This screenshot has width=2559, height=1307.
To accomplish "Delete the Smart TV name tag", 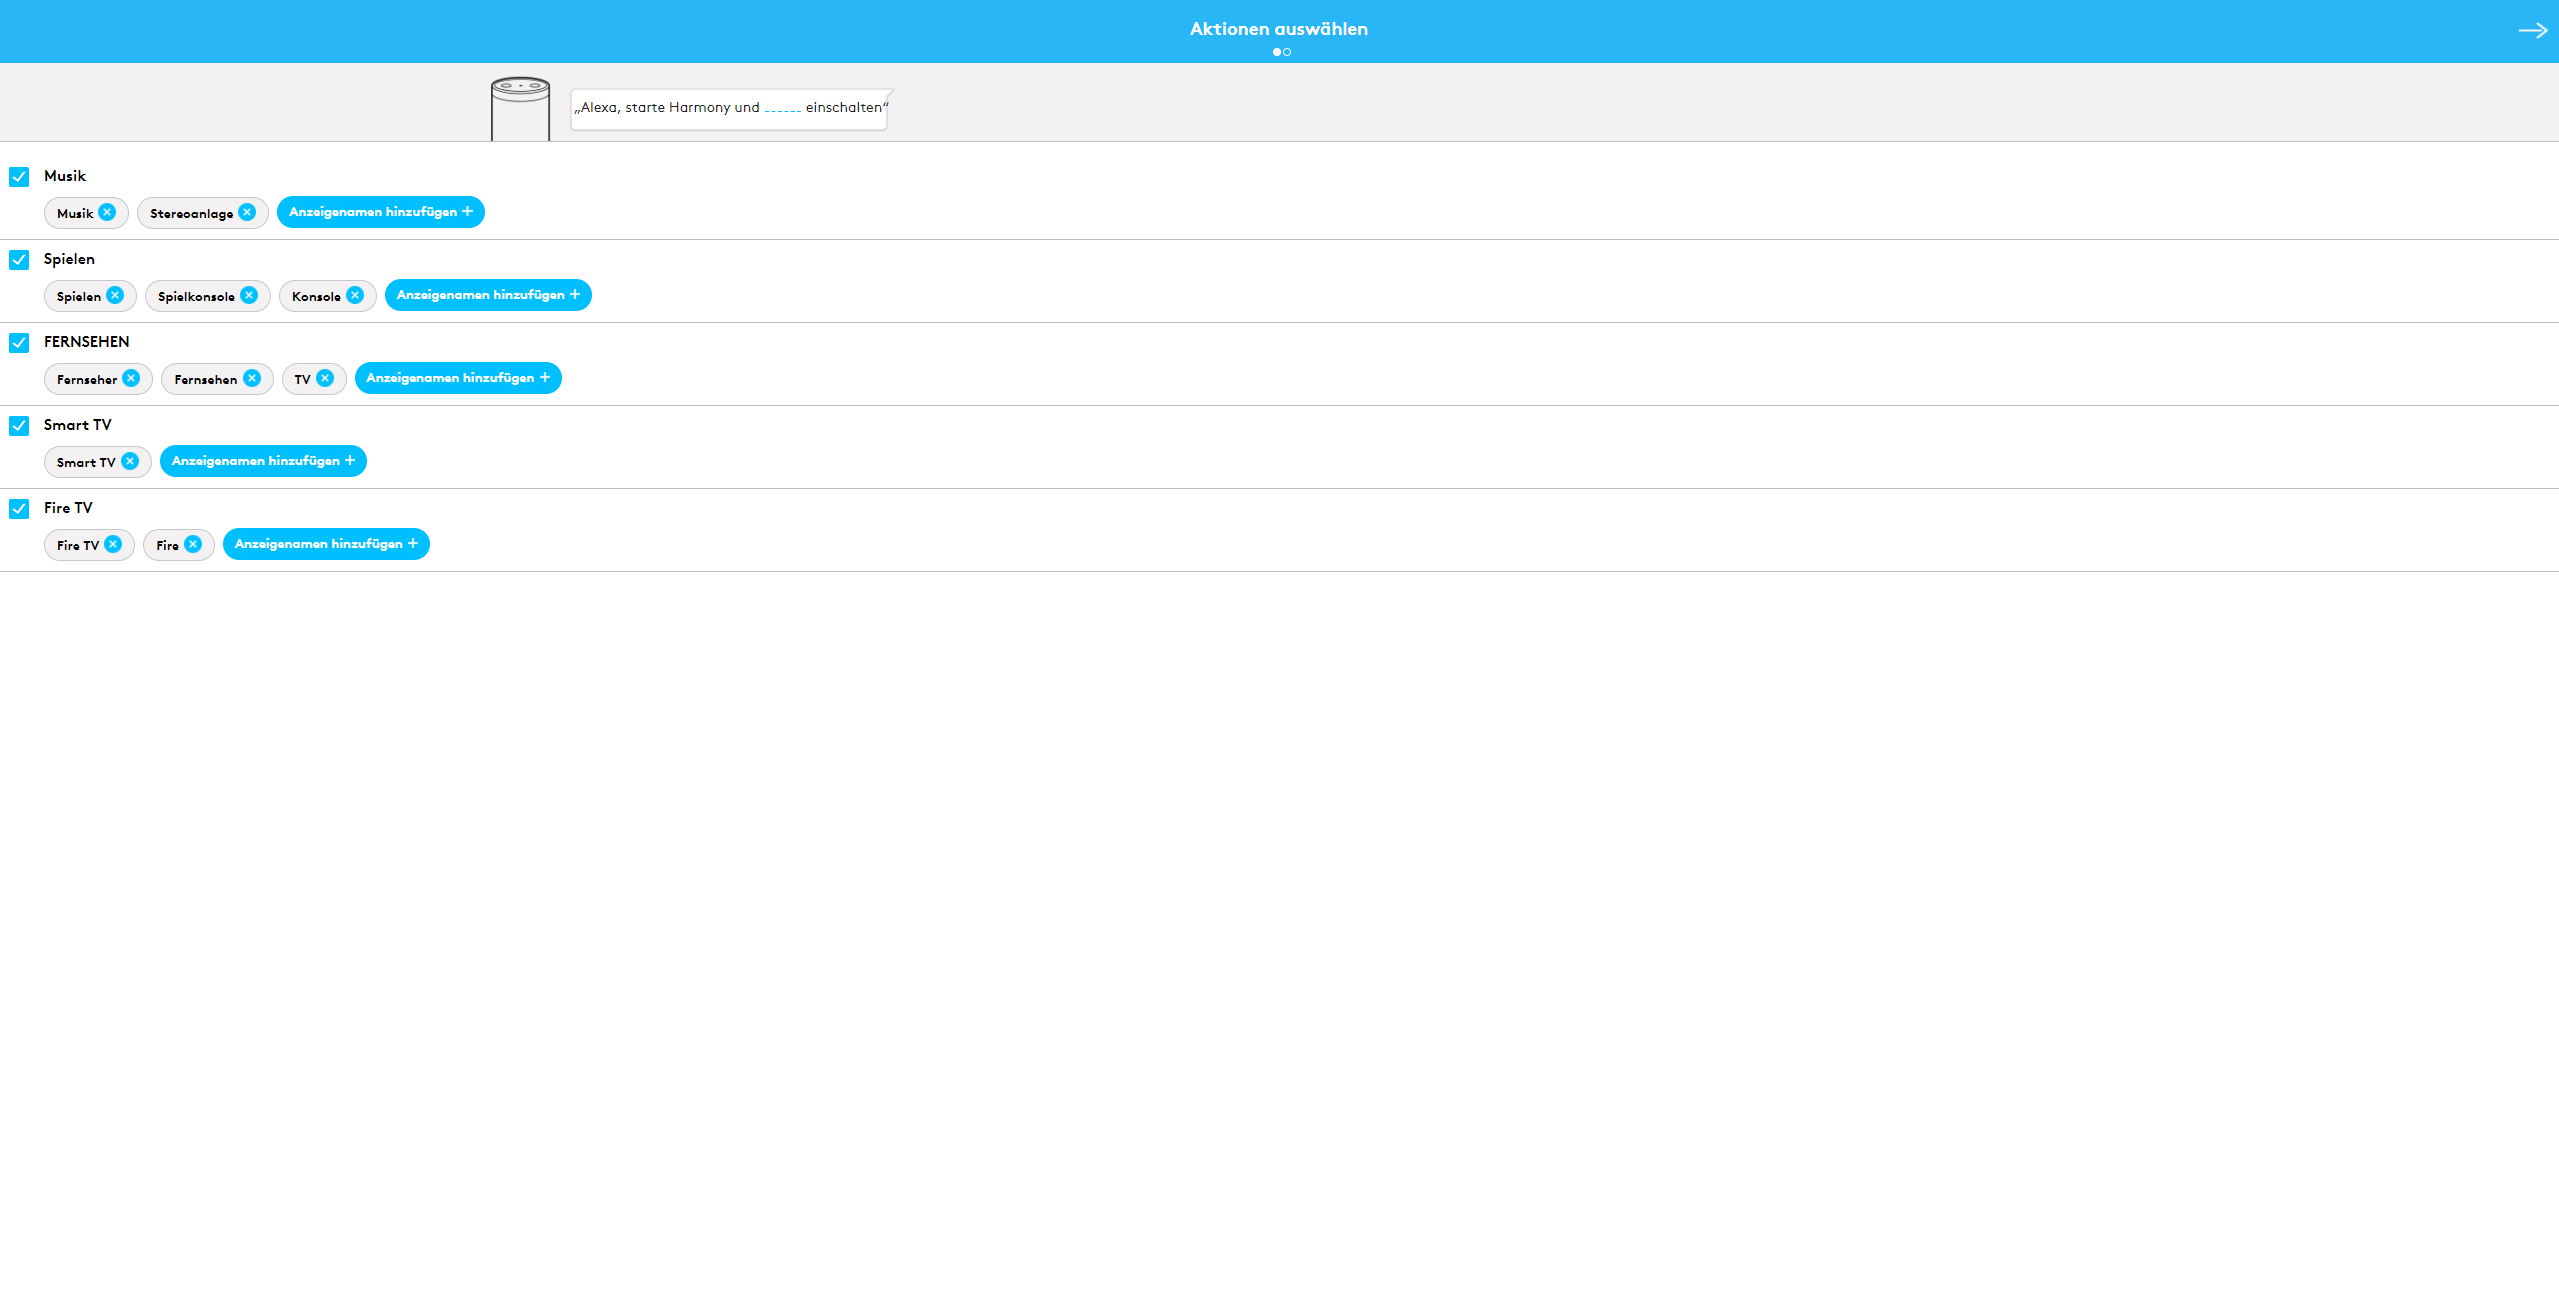I will pos(130,461).
